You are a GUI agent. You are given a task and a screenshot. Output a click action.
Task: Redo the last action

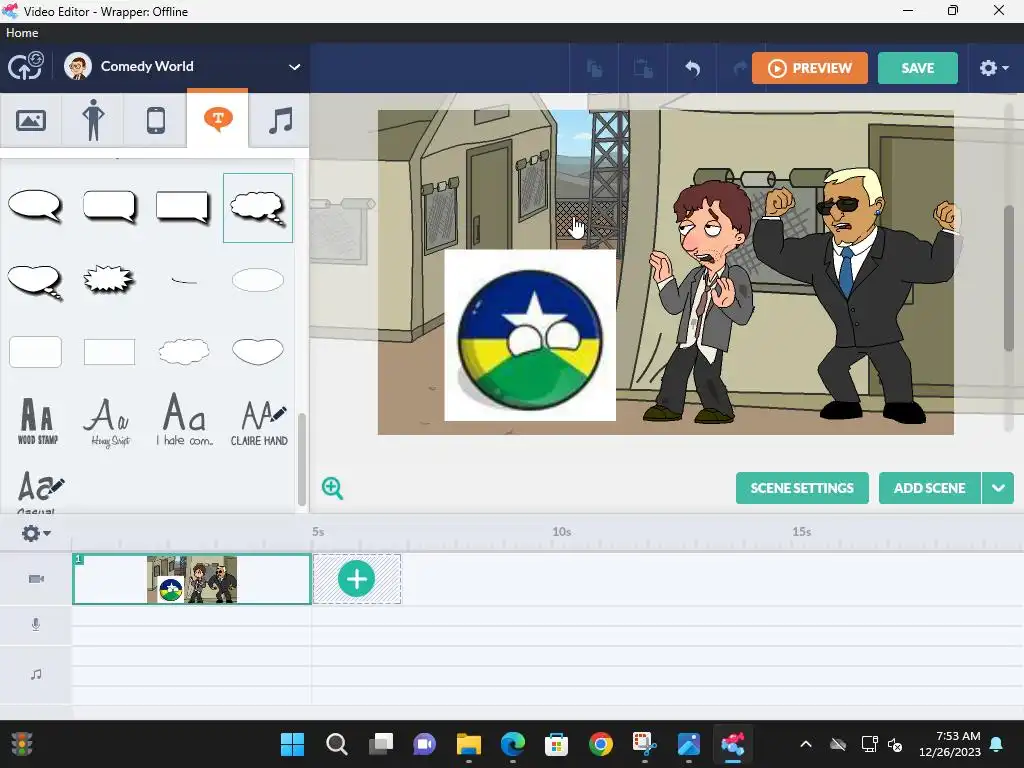pos(739,68)
